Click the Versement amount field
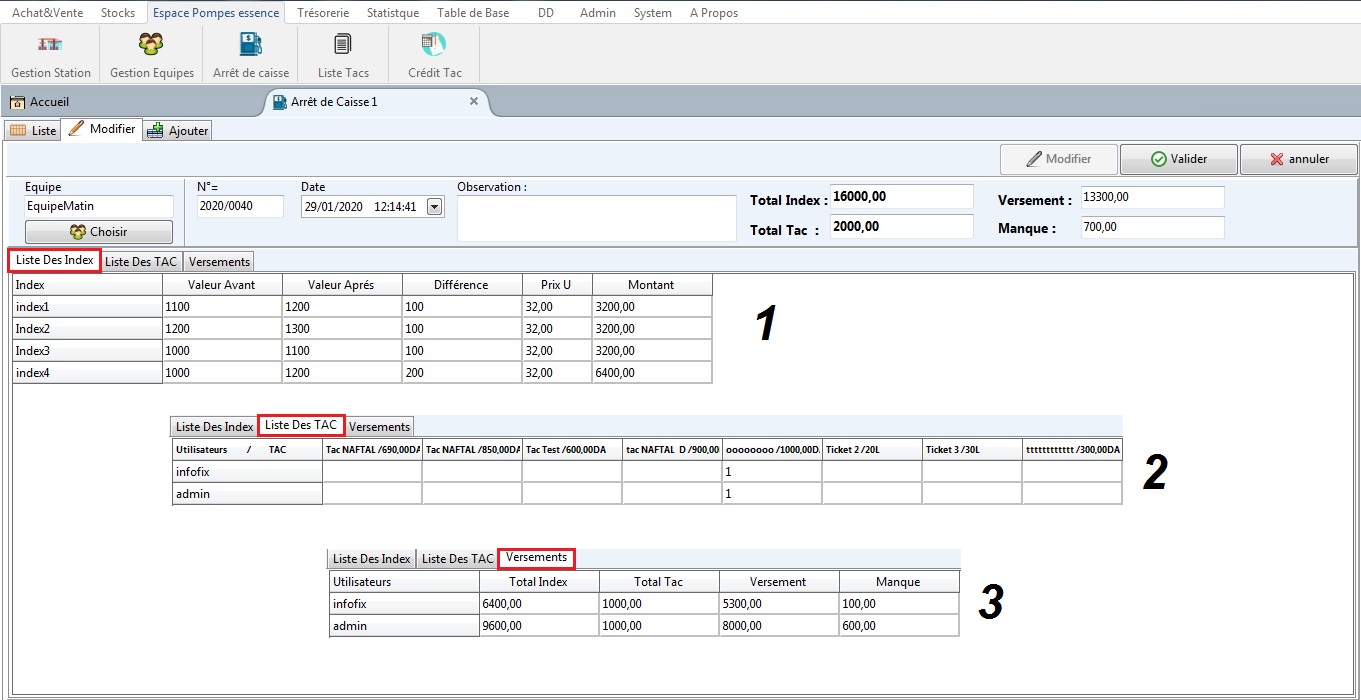 pos(1151,198)
